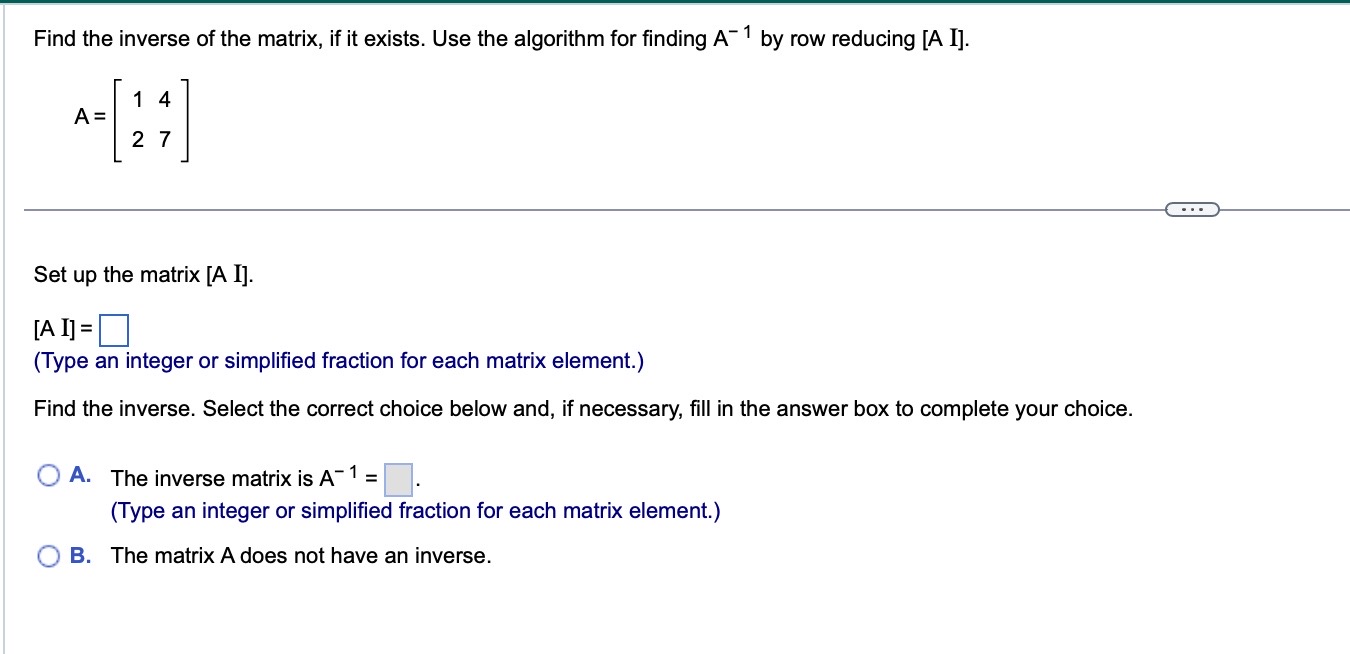Click the blue label B next to choice B

click(x=77, y=555)
